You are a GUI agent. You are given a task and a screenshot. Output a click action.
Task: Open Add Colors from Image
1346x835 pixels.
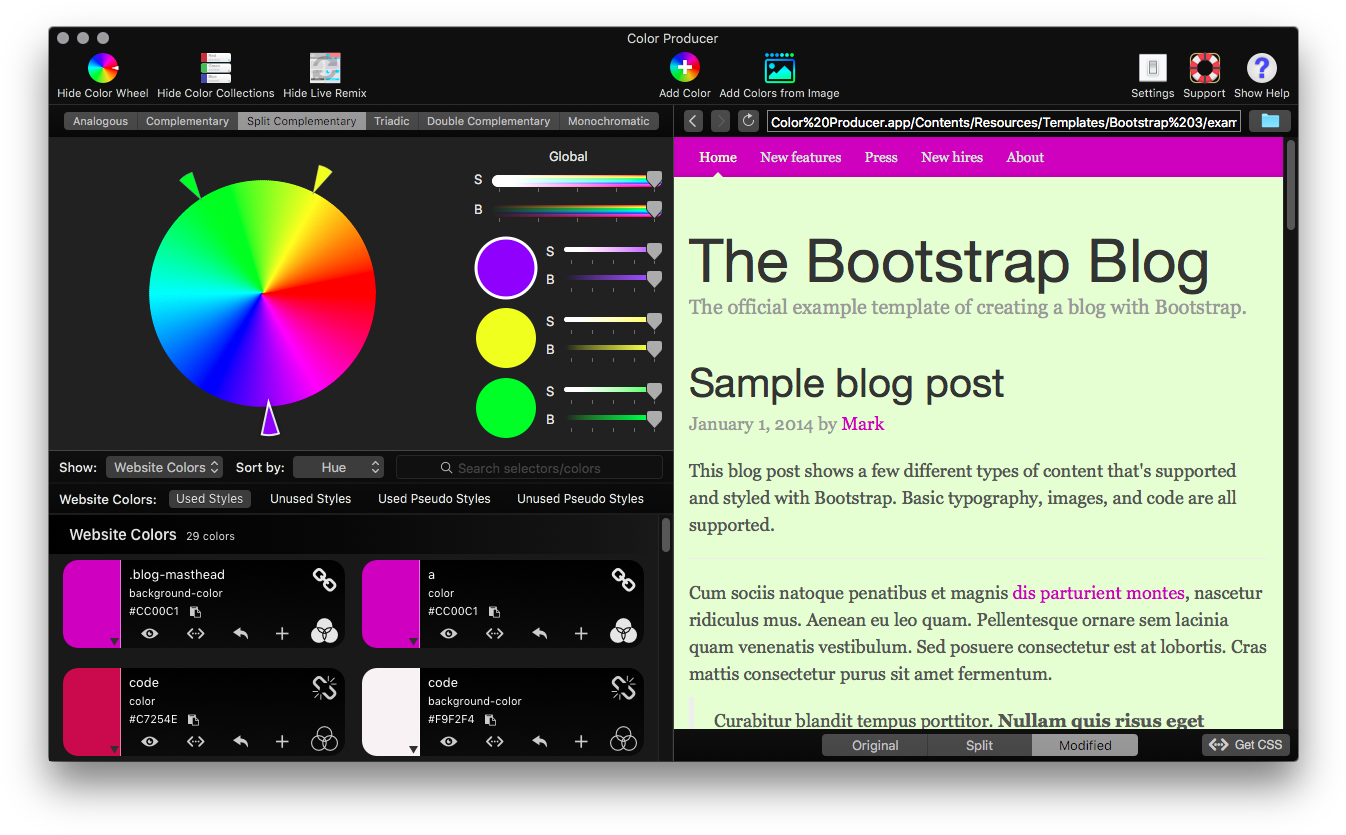pos(779,68)
